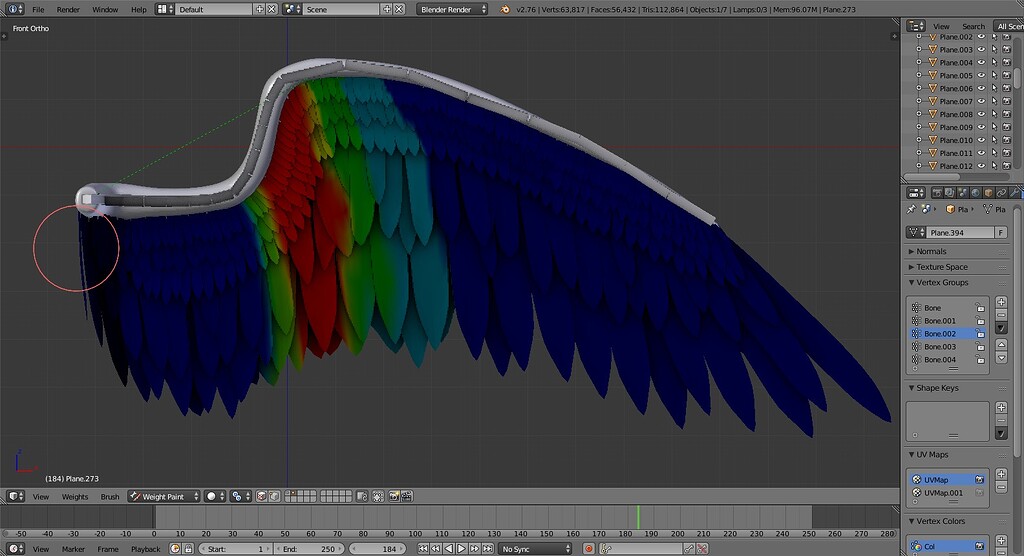Click the lock camera and layers icon
Viewport: 1024px width, 556px height.
point(362,497)
